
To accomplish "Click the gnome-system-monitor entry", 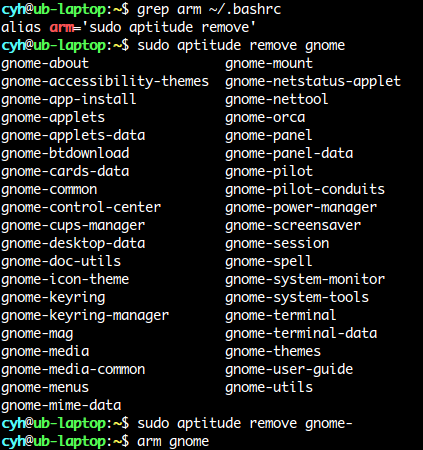I will pos(305,280).
